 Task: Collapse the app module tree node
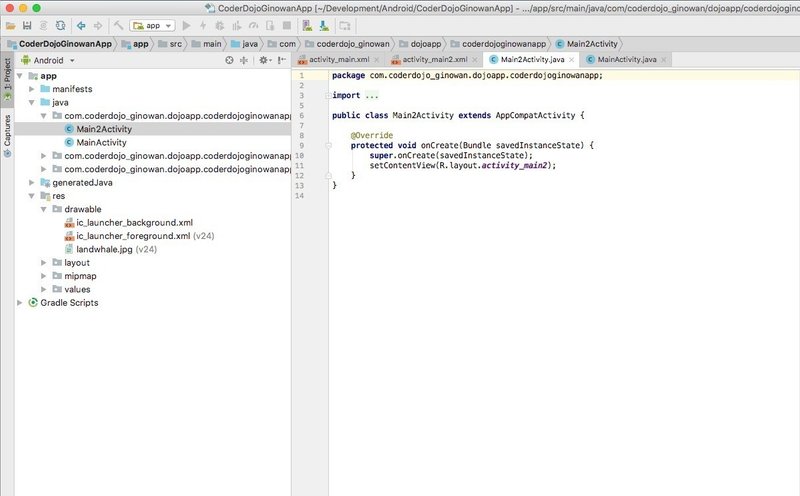pos(19,76)
